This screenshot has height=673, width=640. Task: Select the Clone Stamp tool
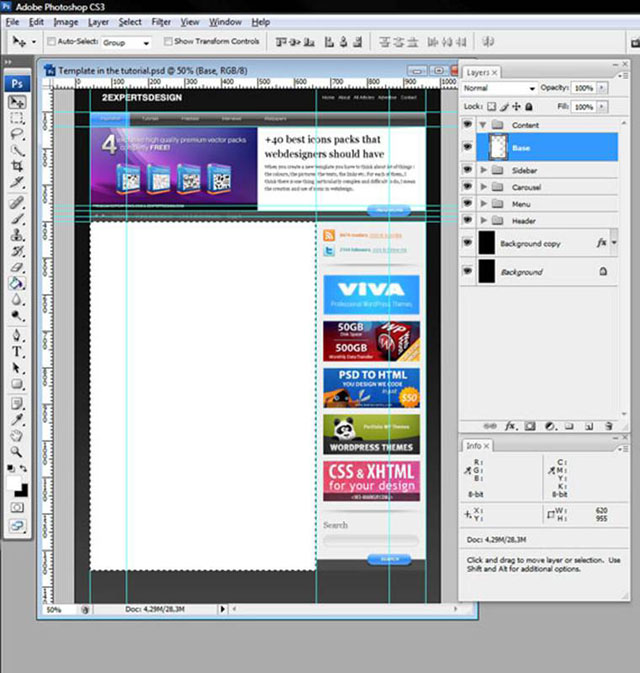[x=17, y=235]
